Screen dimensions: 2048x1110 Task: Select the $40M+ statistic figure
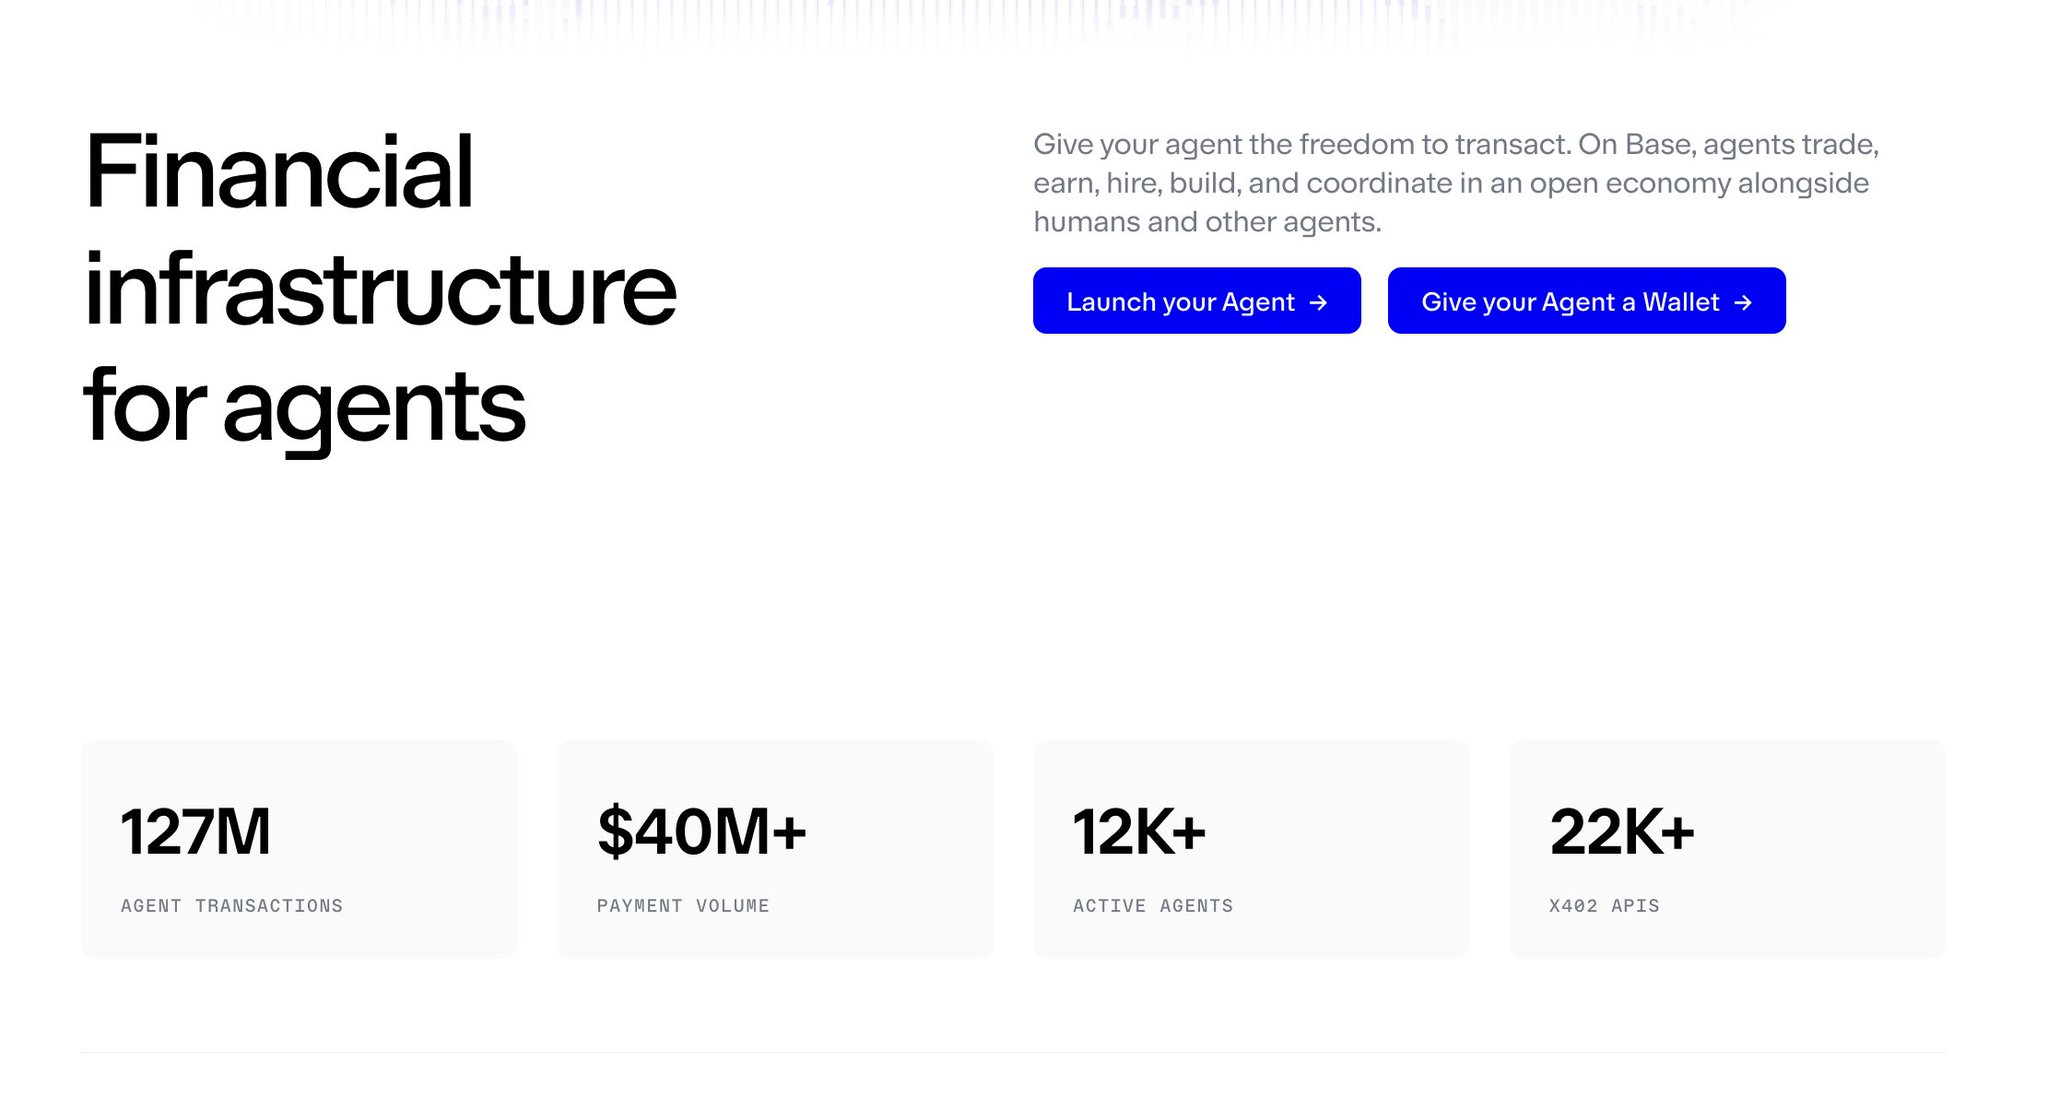click(701, 832)
